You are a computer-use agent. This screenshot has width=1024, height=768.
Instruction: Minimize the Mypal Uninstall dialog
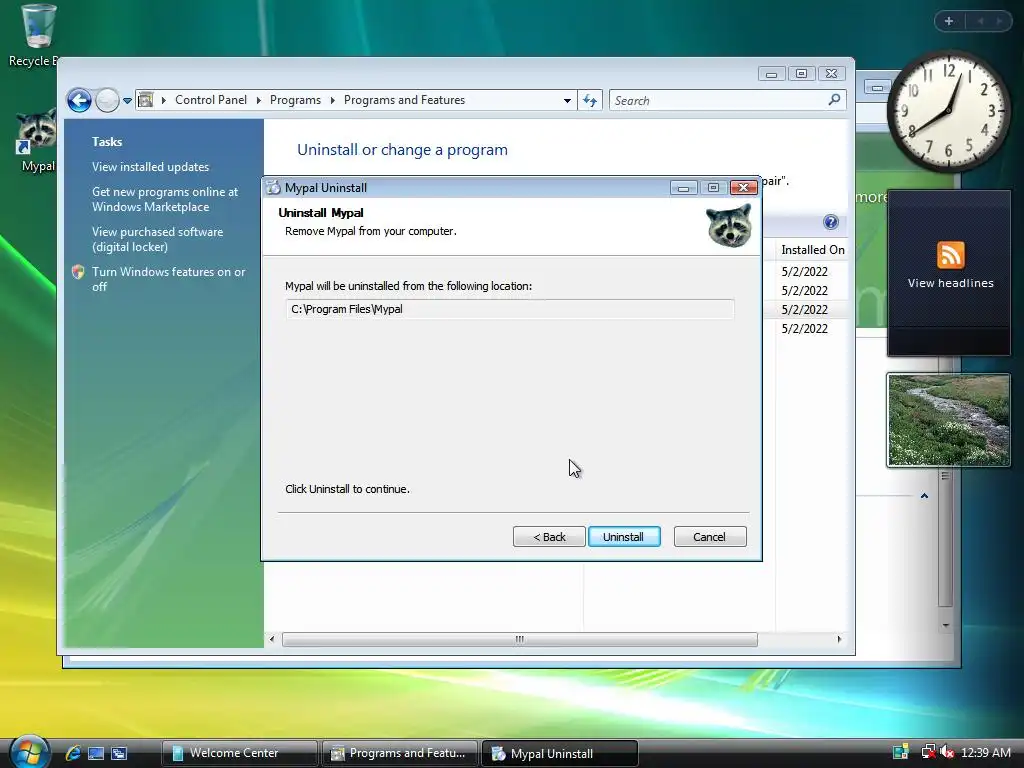683,188
